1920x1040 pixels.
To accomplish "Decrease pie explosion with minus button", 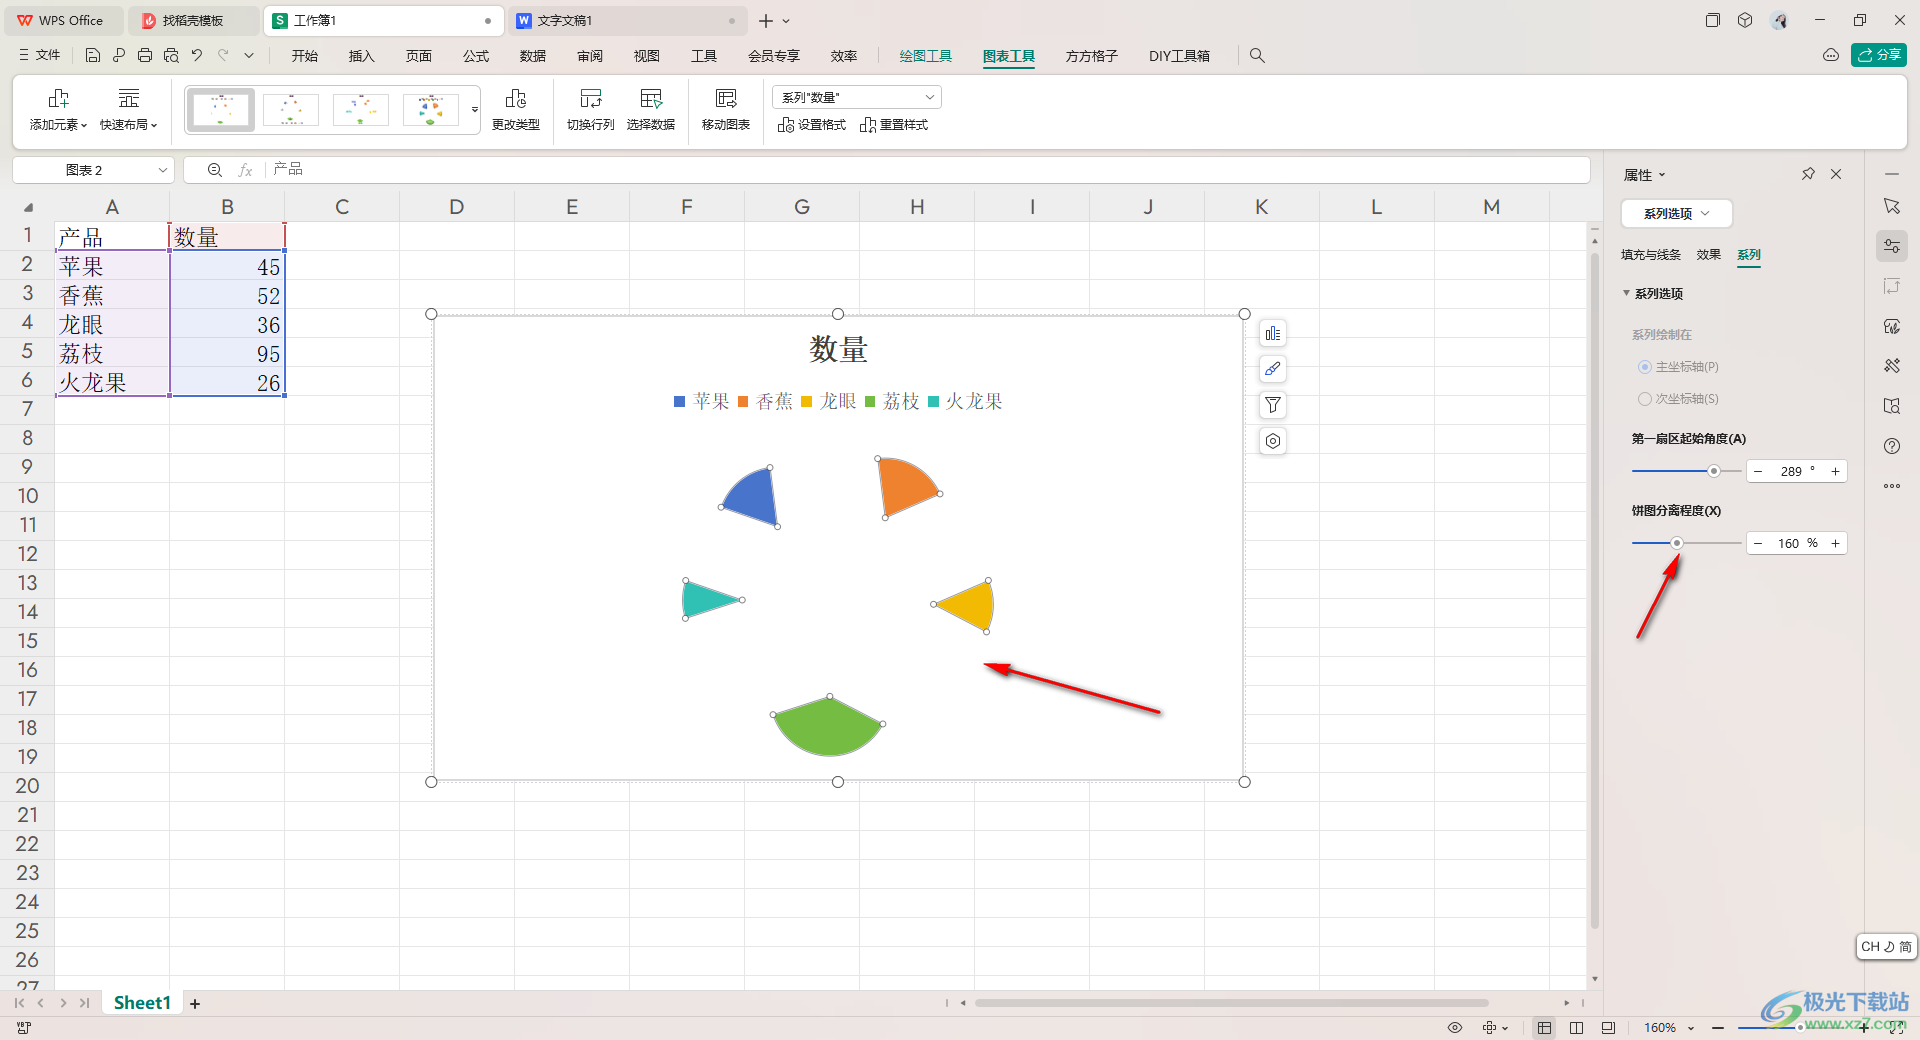I will pos(1758,543).
